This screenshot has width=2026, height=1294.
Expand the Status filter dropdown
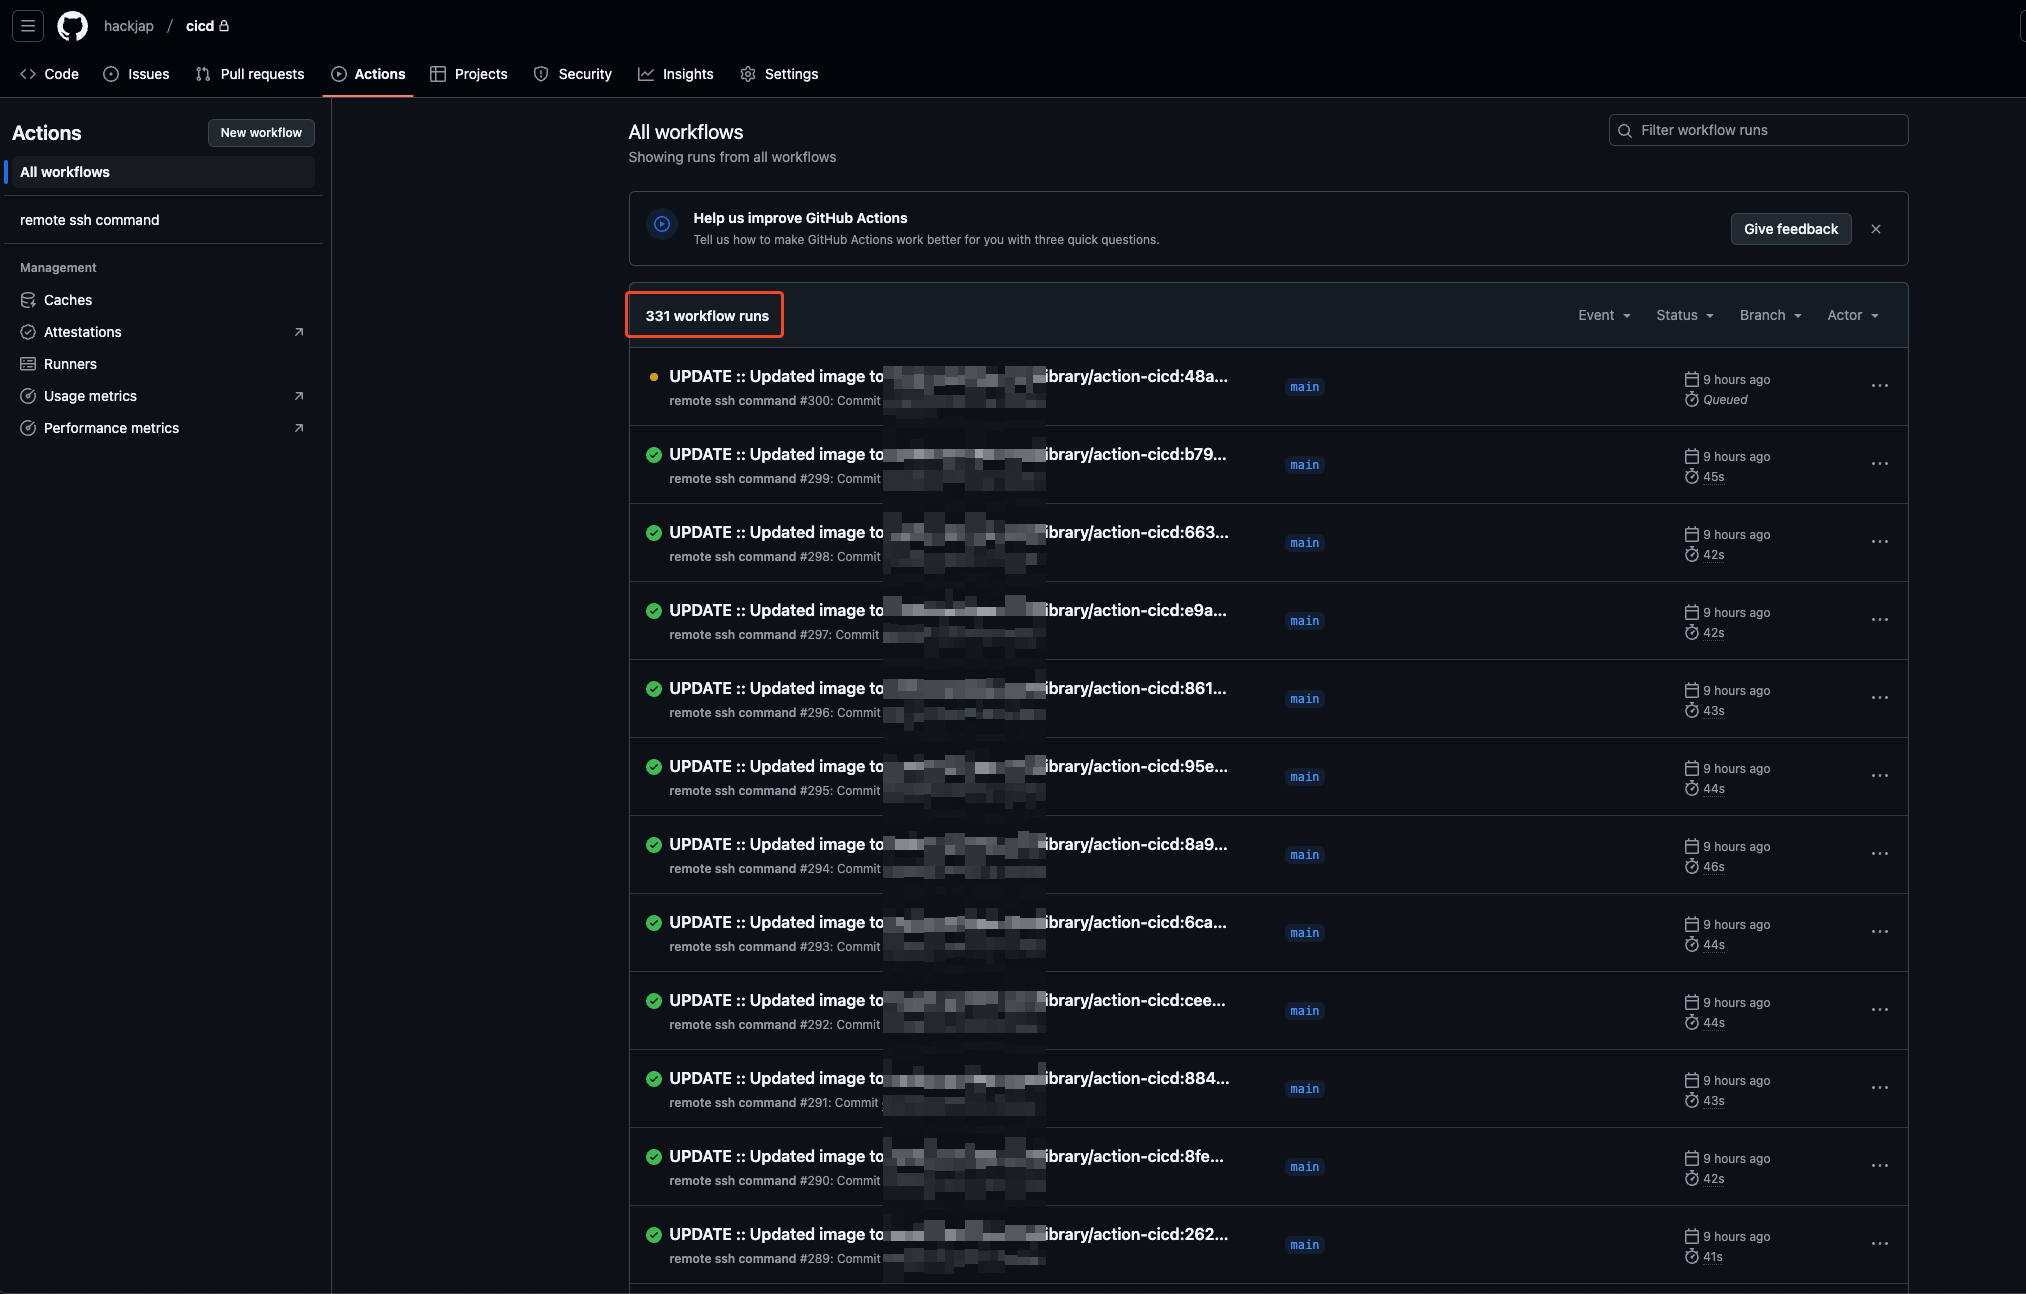(1684, 315)
